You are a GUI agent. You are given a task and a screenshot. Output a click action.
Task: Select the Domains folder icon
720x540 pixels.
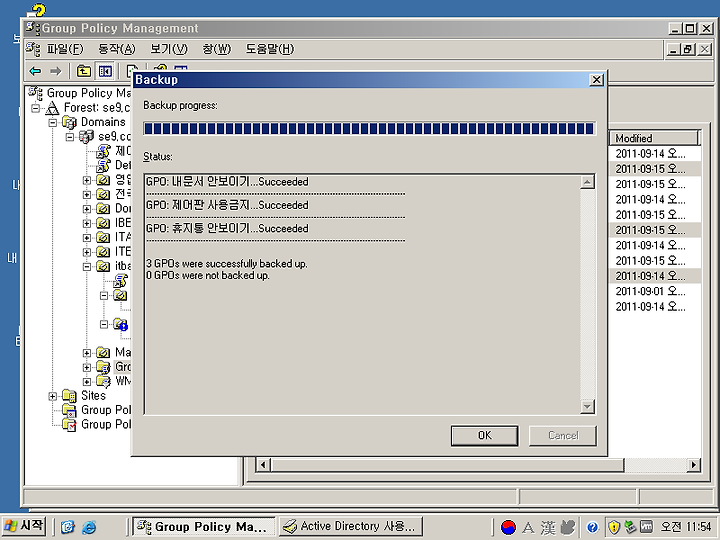click(70, 122)
